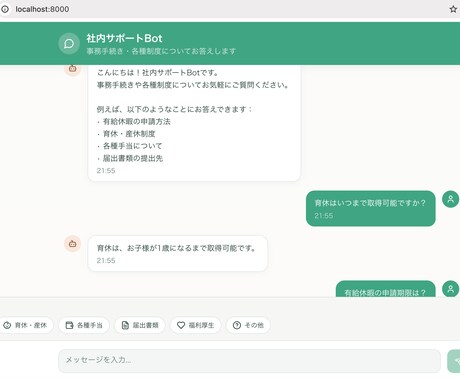The image size is (460, 380).
Task: Bookmark page with the star icon
Action: click(453, 9)
